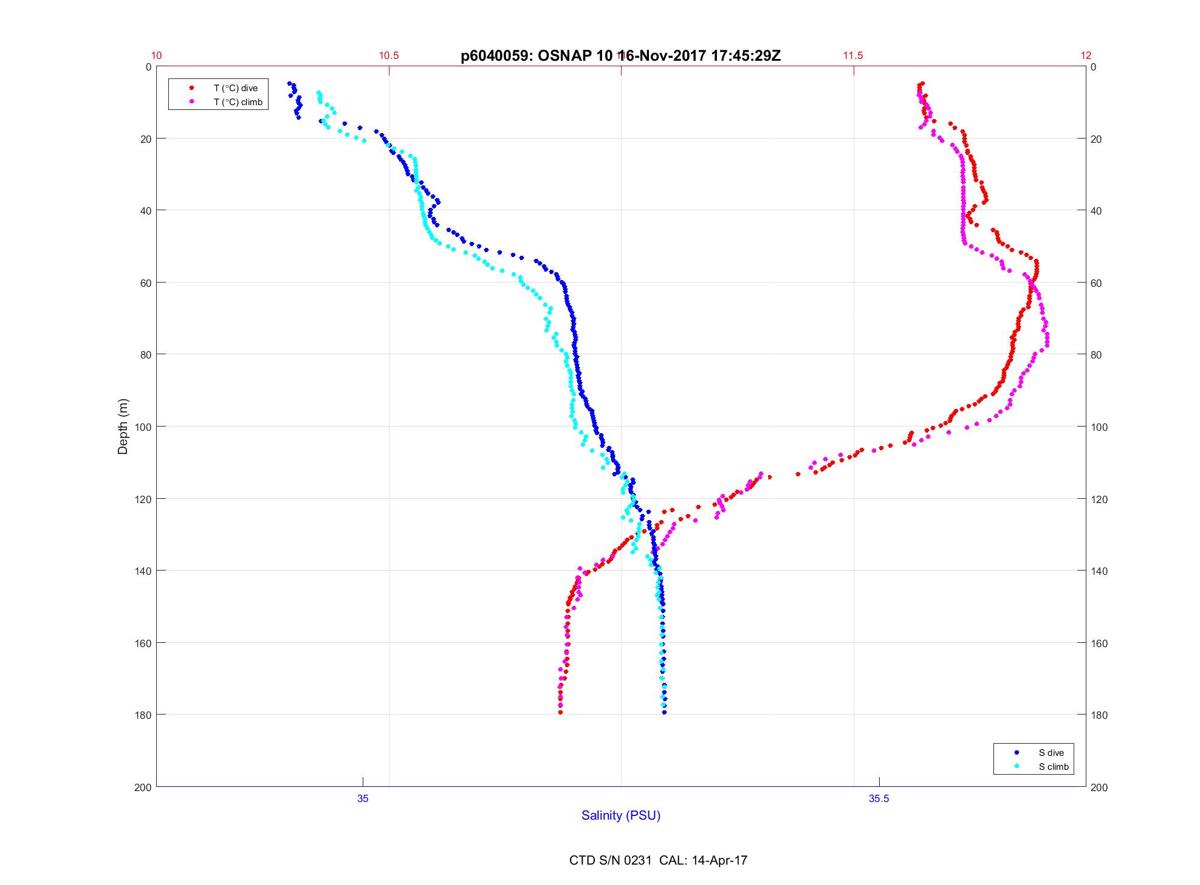Screen dimensions: 1200x885
Task: Click the "140" tick on right depth axis
Action: pyautogui.click(x=1100, y=571)
